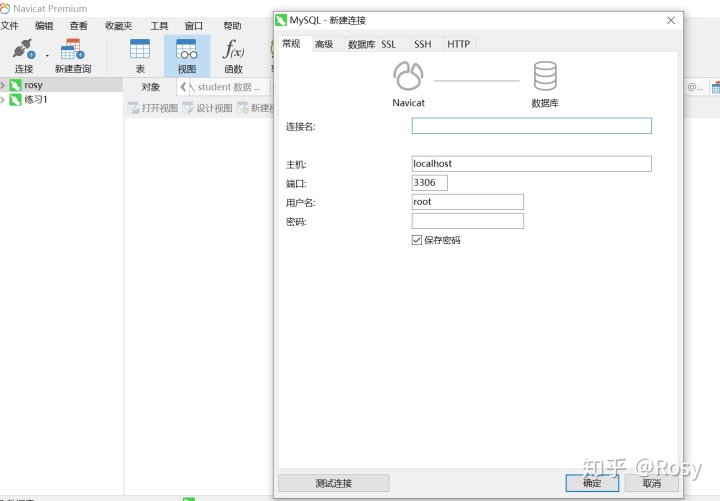Screen dimensions: 720x501
Task: Click the Open View icon (打开视图)
Action: coord(134,108)
